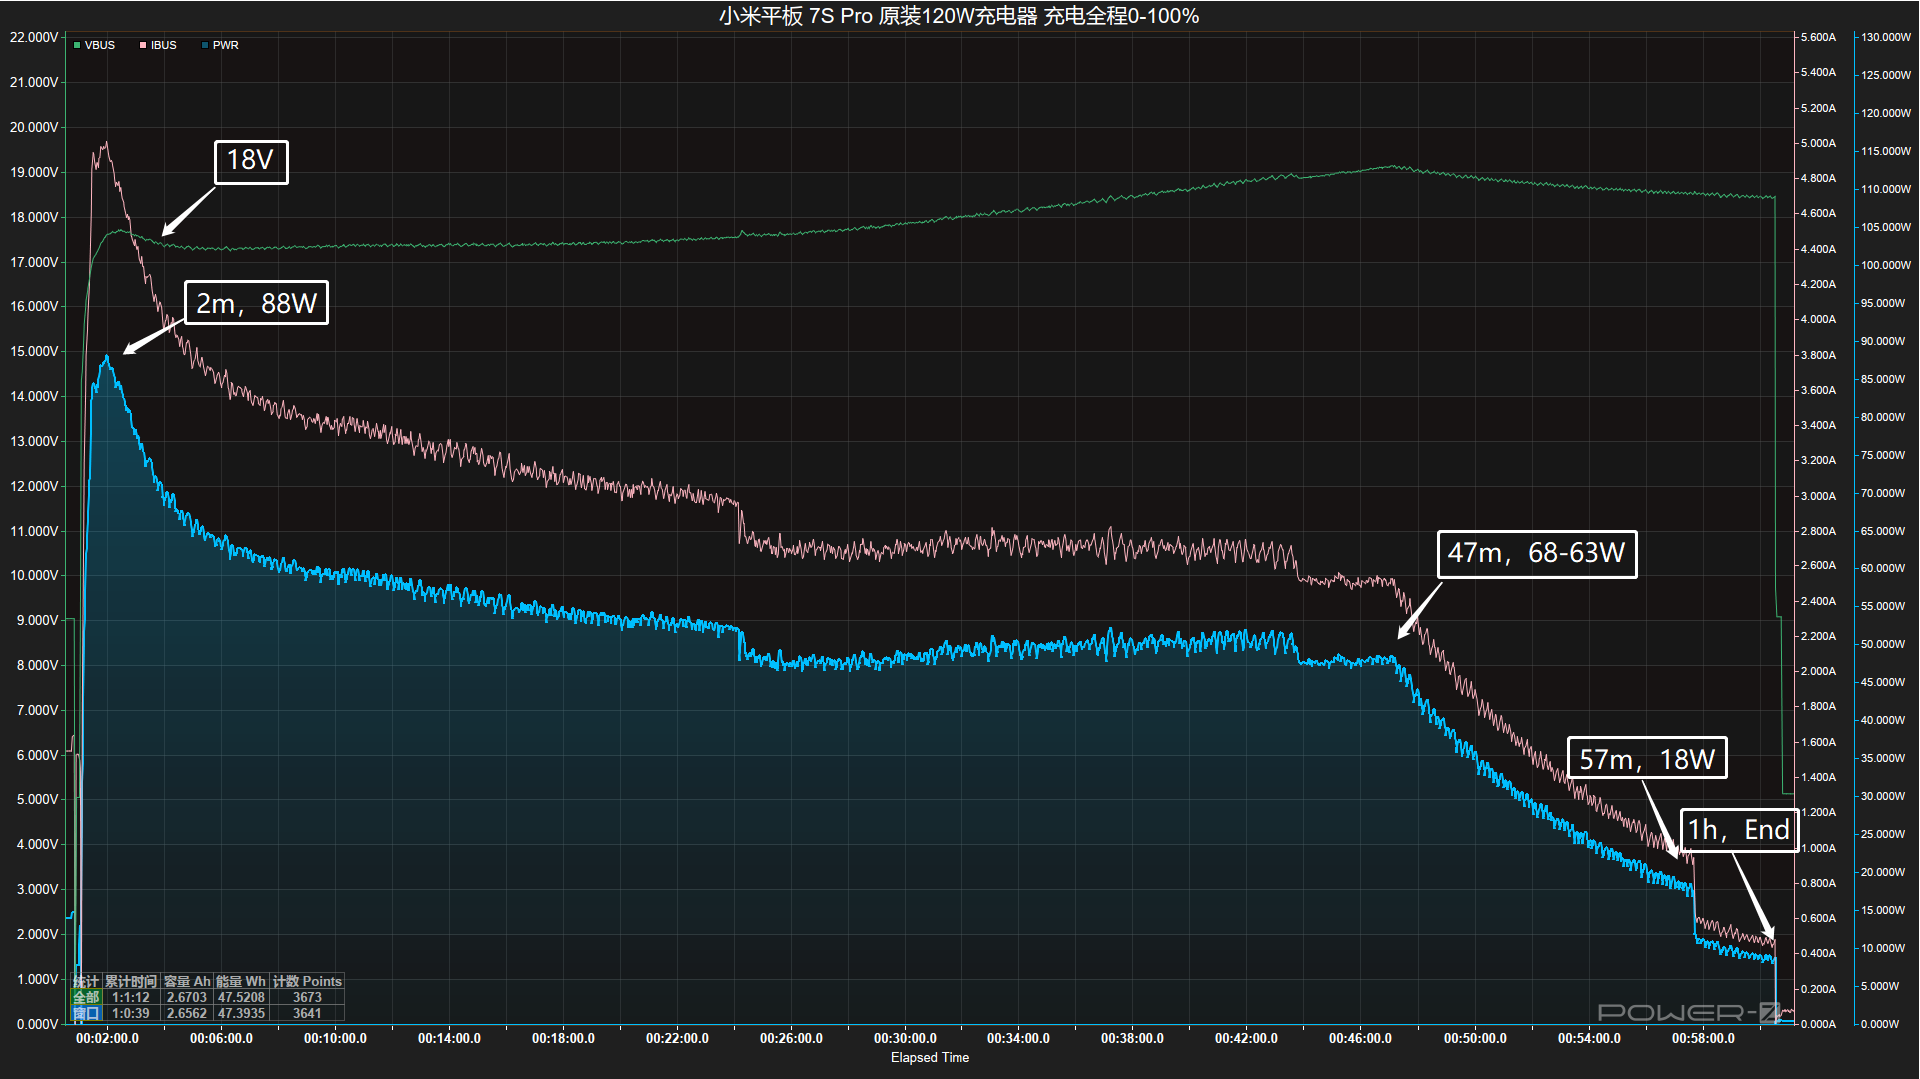Click the 00:46:00.0 time axis tick

click(1360, 1038)
